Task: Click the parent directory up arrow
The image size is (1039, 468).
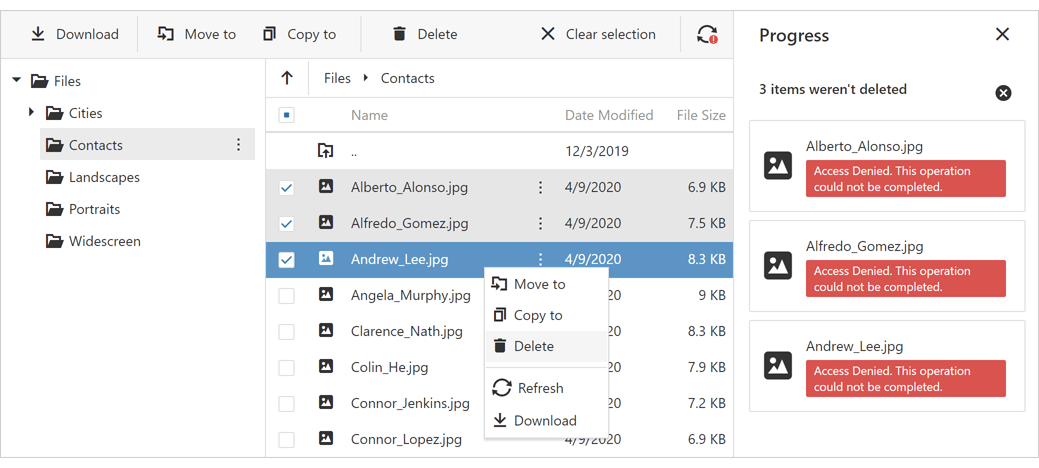Action: [287, 78]
